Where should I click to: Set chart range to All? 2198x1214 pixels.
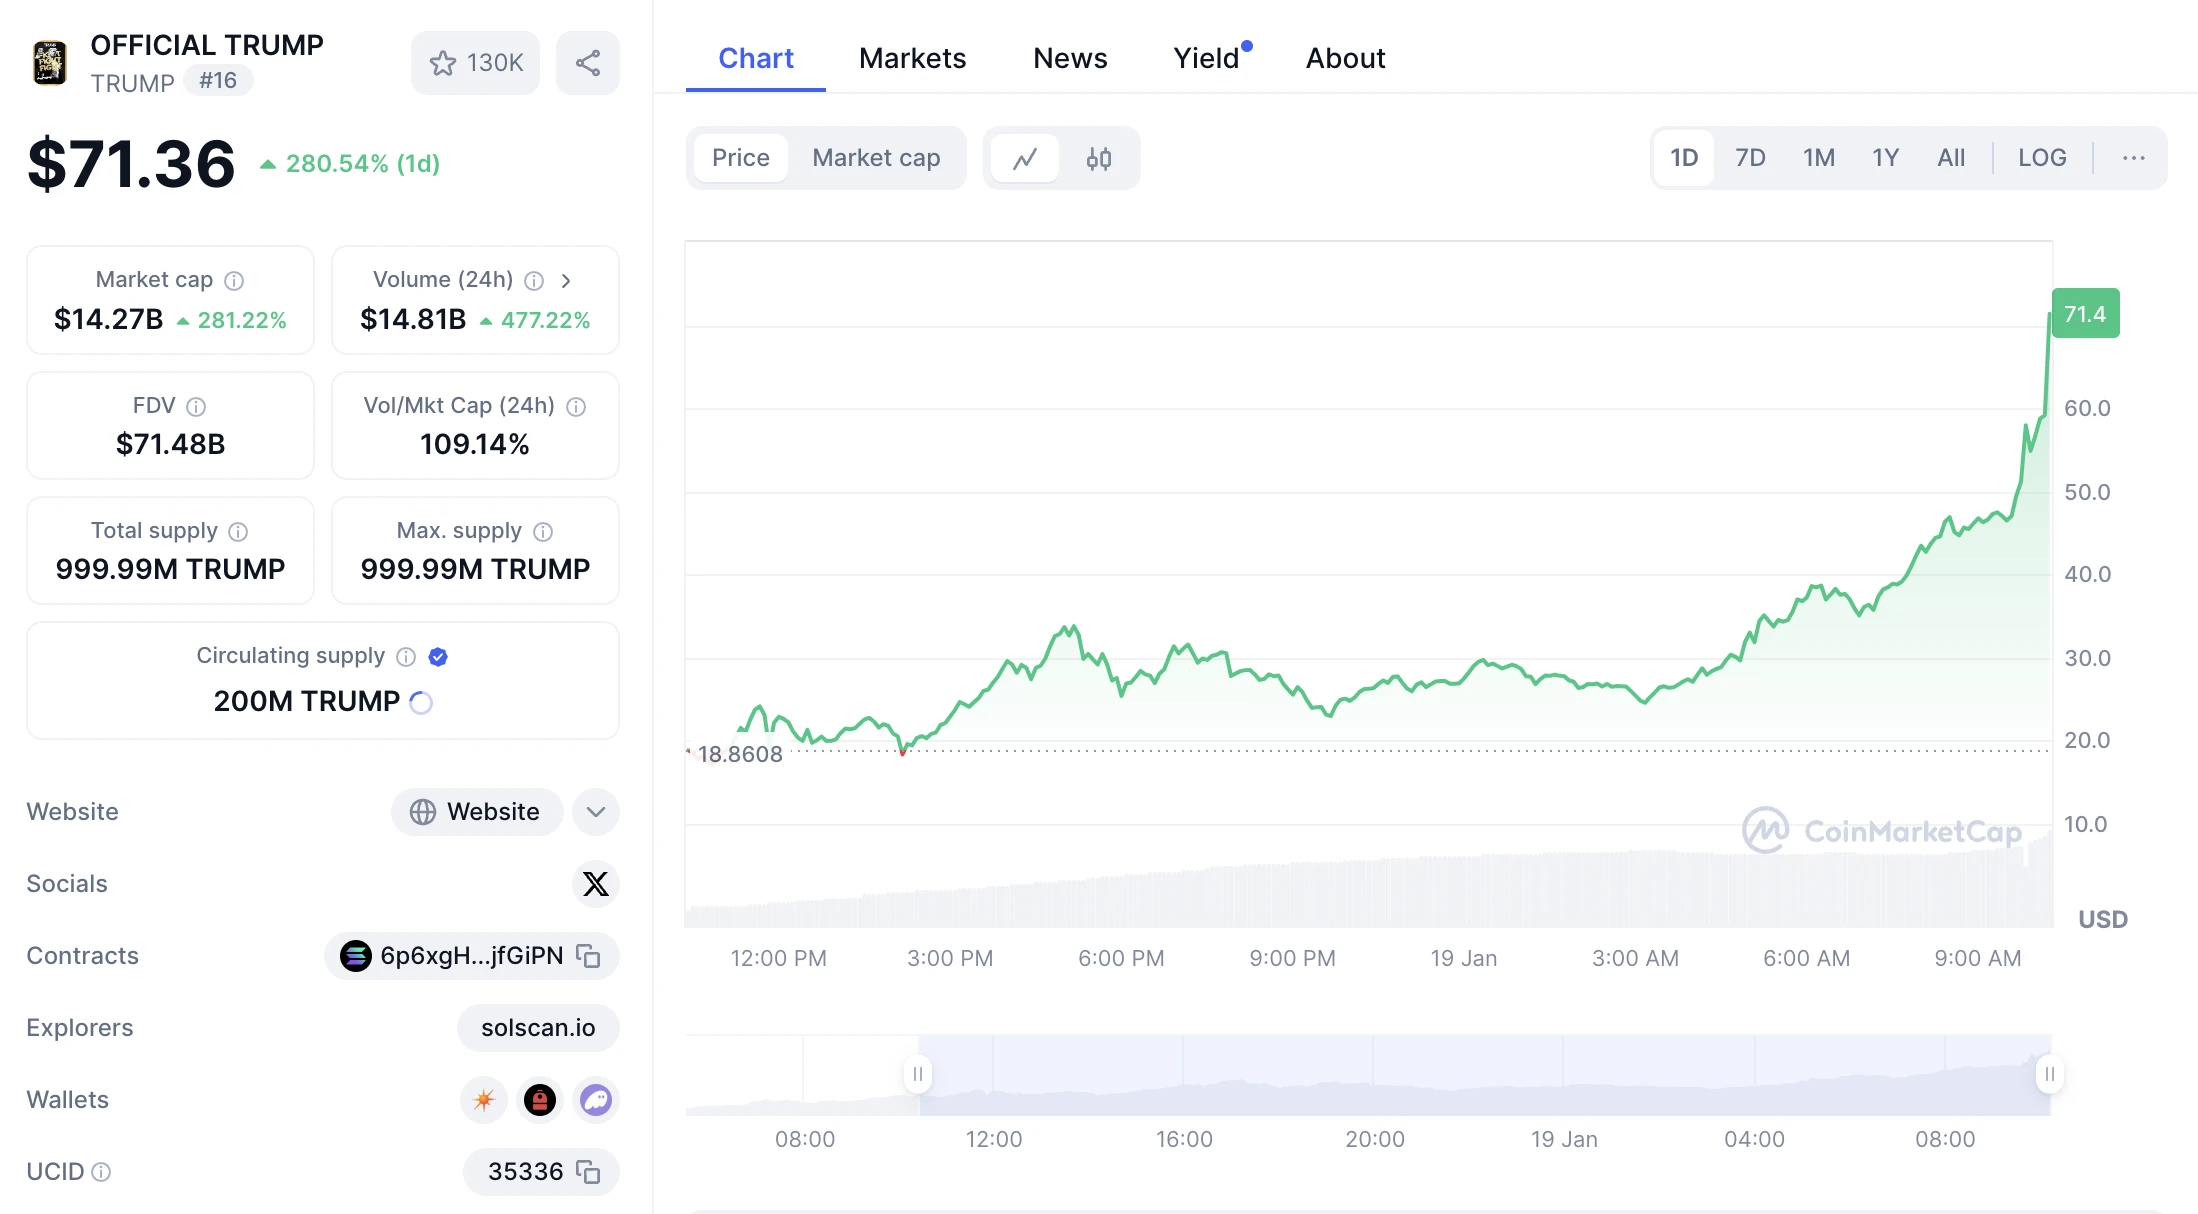pos(1951,158)
